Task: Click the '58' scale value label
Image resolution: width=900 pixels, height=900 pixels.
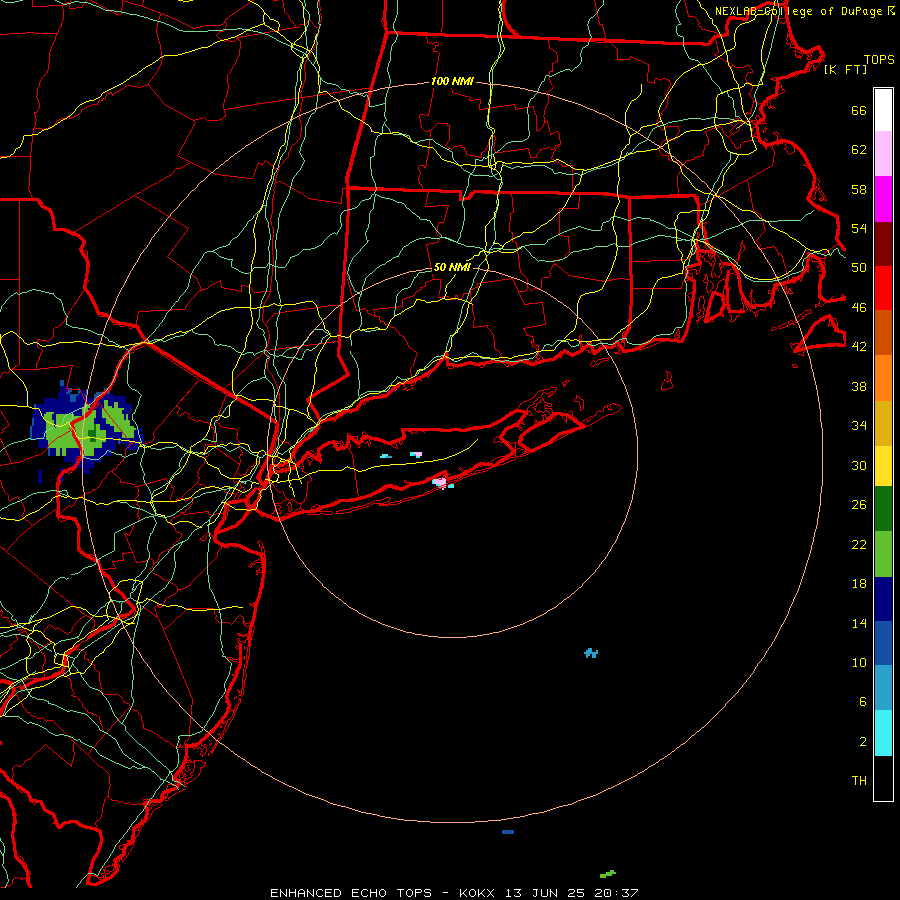Action: point(859,189)
